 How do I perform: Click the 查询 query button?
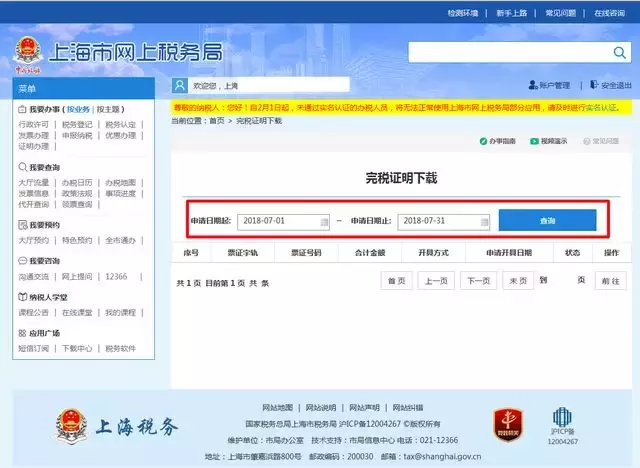coord(547,221)
